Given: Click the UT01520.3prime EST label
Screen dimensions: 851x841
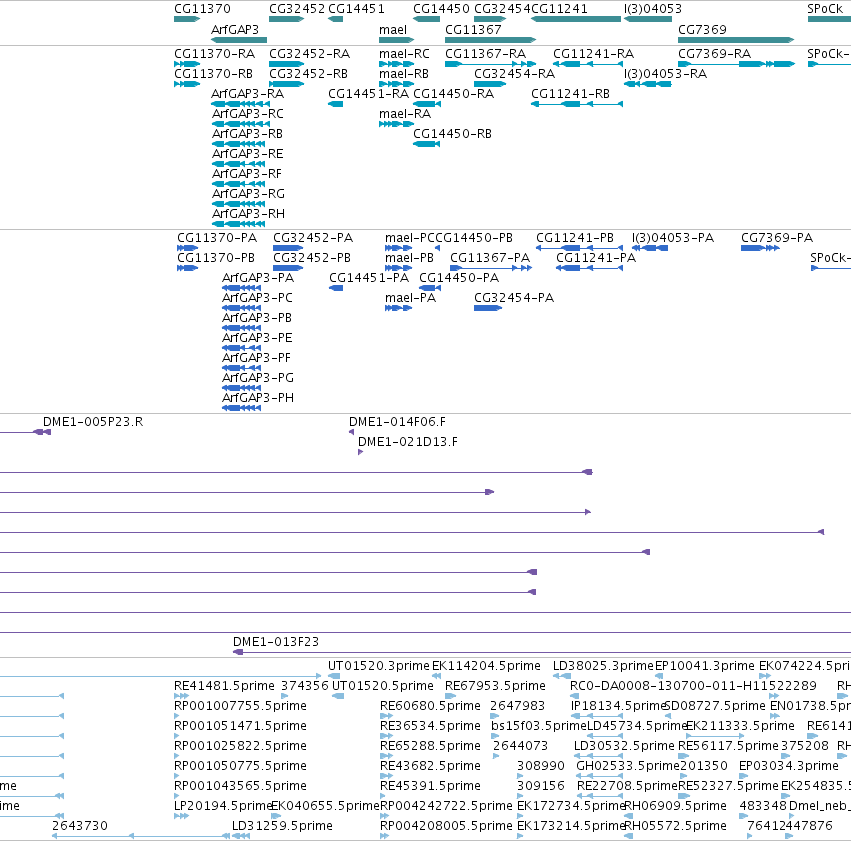Looking at the screenshot, I should point(379,666).
